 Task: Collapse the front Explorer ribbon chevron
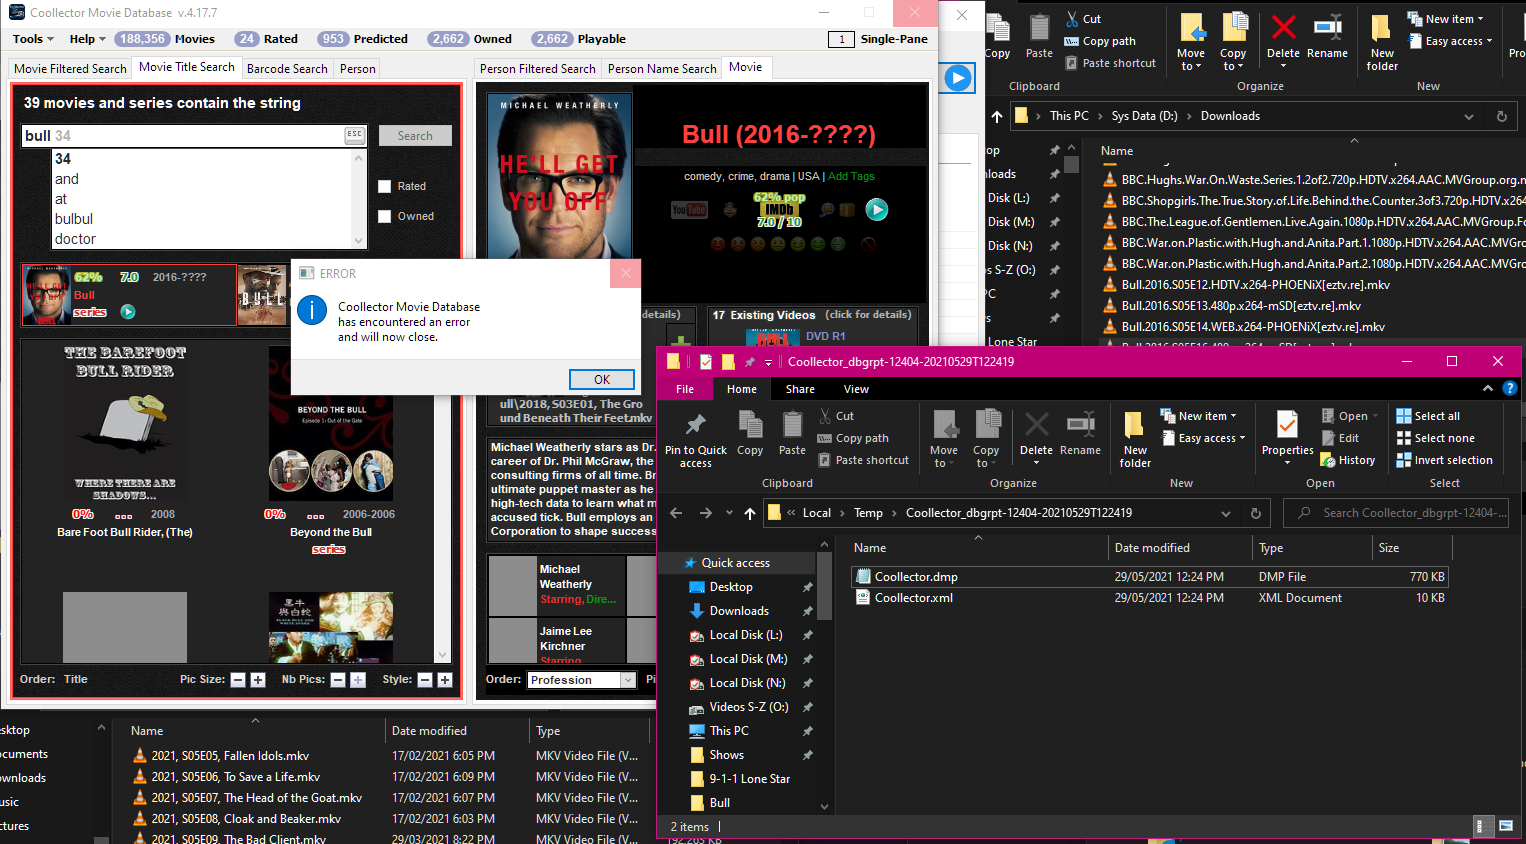point(1488,388)
